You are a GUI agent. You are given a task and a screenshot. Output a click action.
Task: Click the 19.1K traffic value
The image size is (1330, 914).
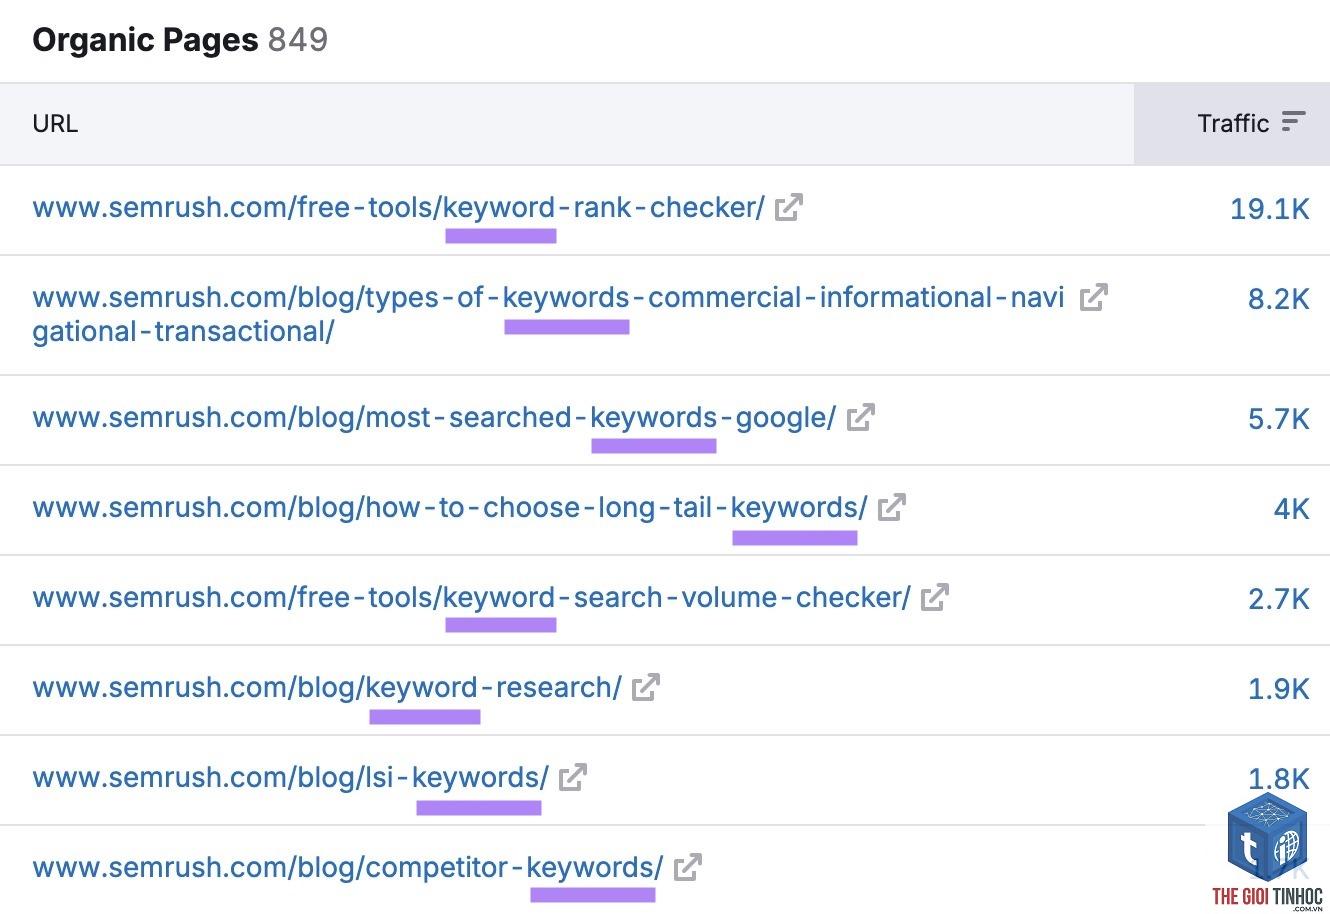(x=1269, y=208)
